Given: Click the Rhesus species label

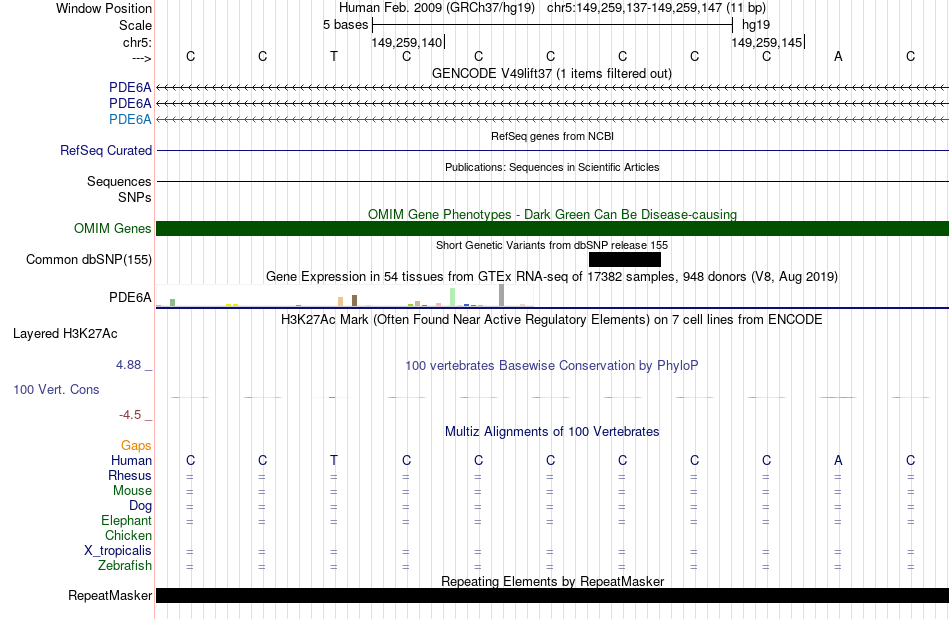Looking at the screenshot, I should (x=130, y=476).
